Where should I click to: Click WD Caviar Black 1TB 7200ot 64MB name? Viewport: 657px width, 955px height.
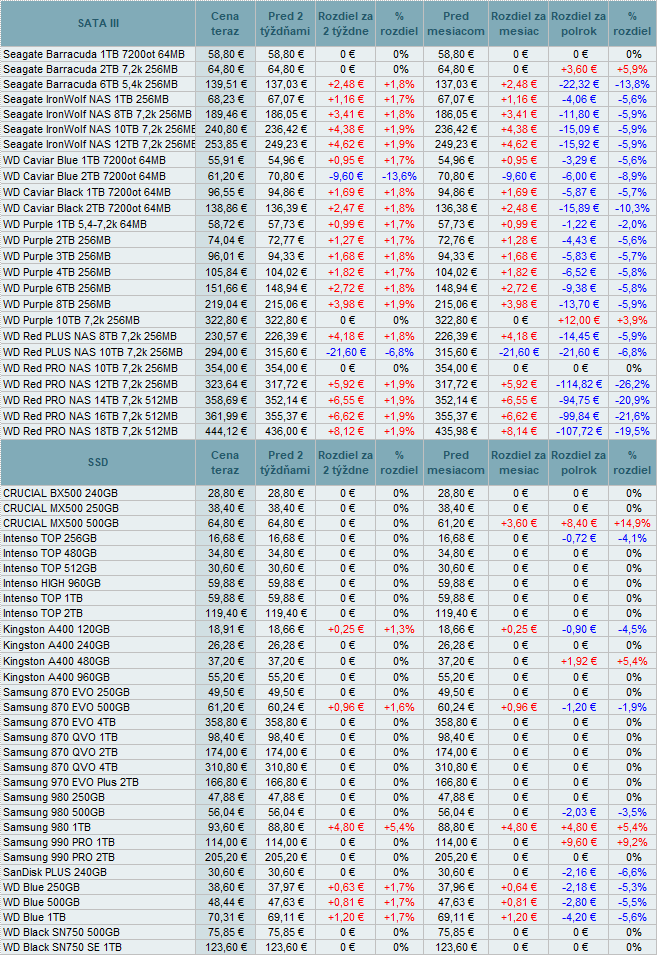(86, 192)
